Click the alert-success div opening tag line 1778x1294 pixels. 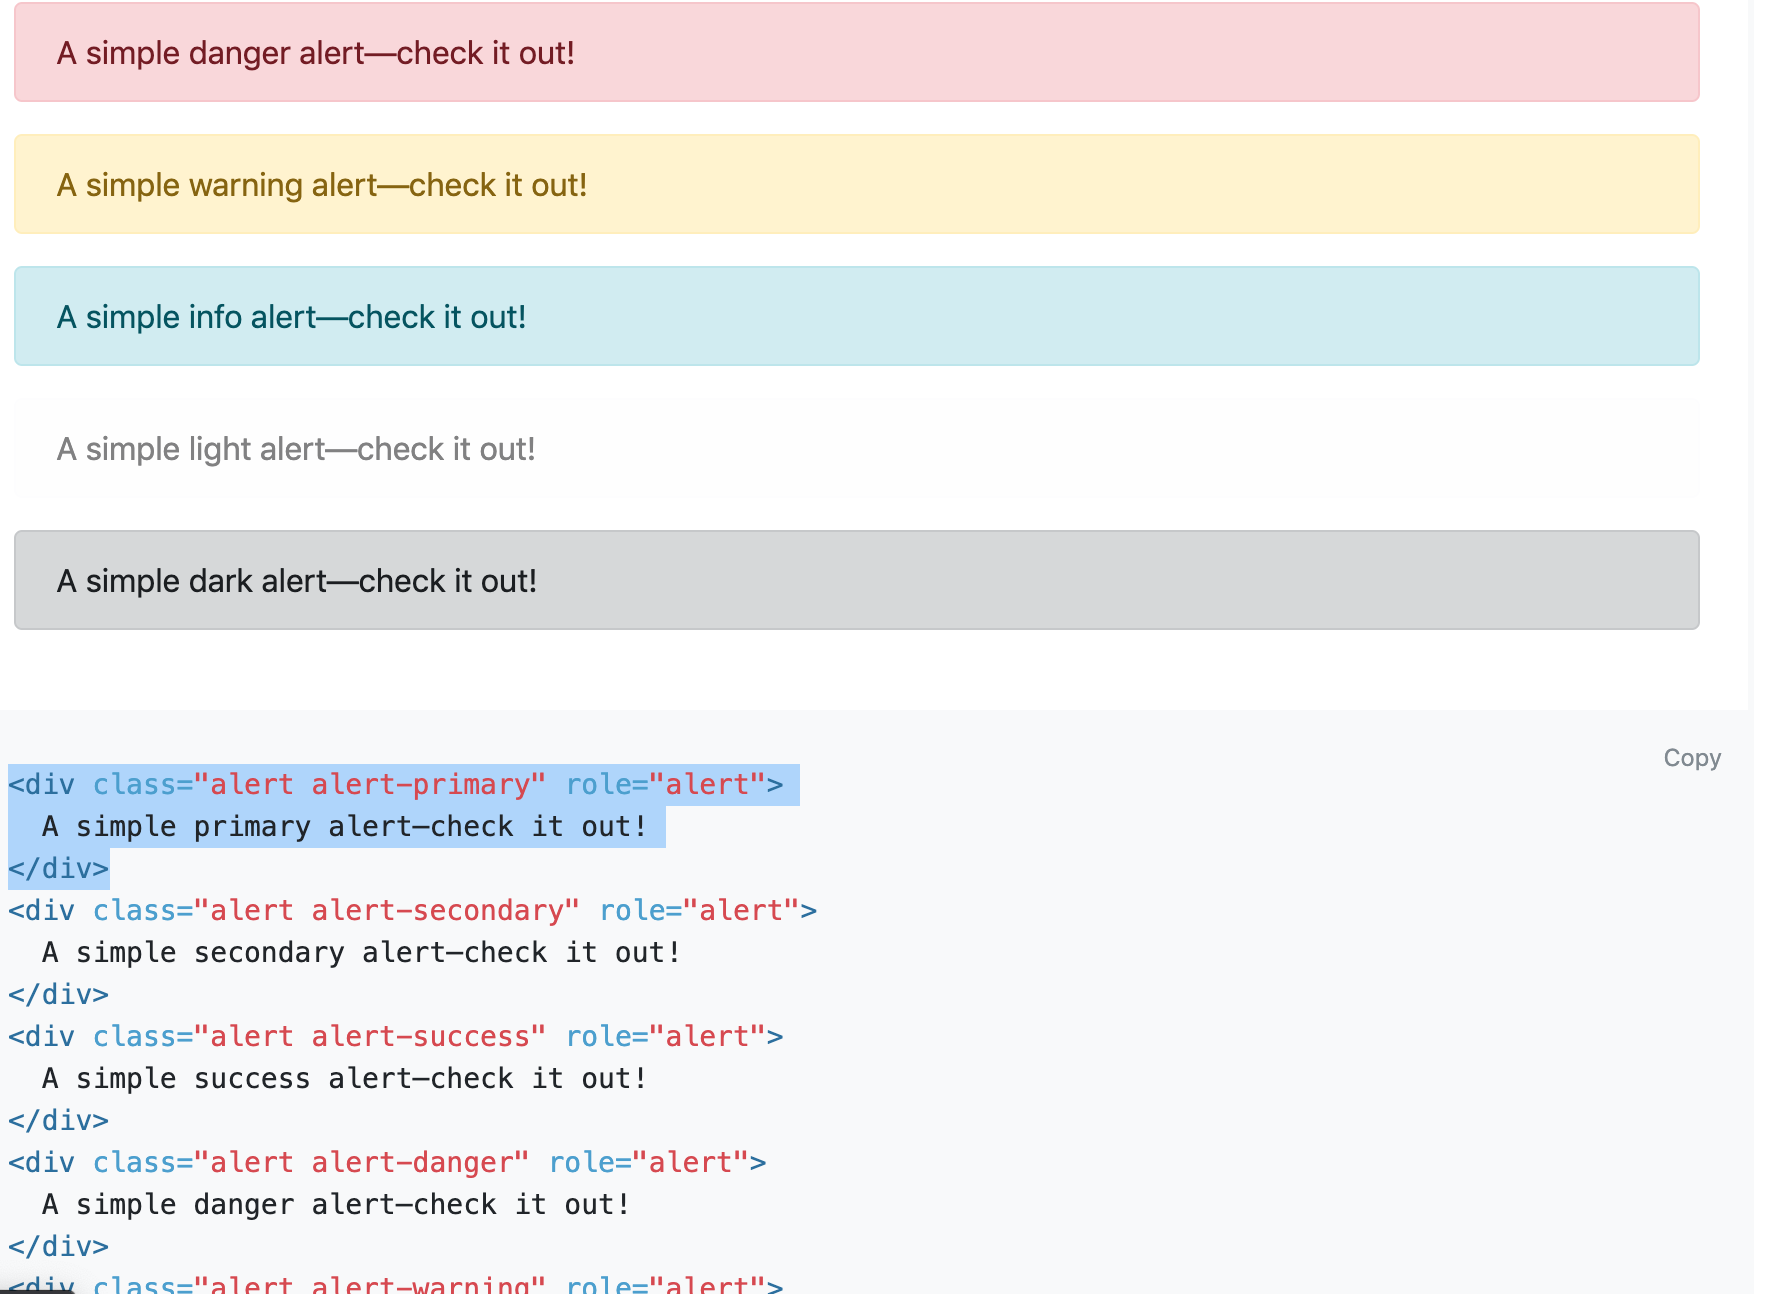coord(396,1037)
